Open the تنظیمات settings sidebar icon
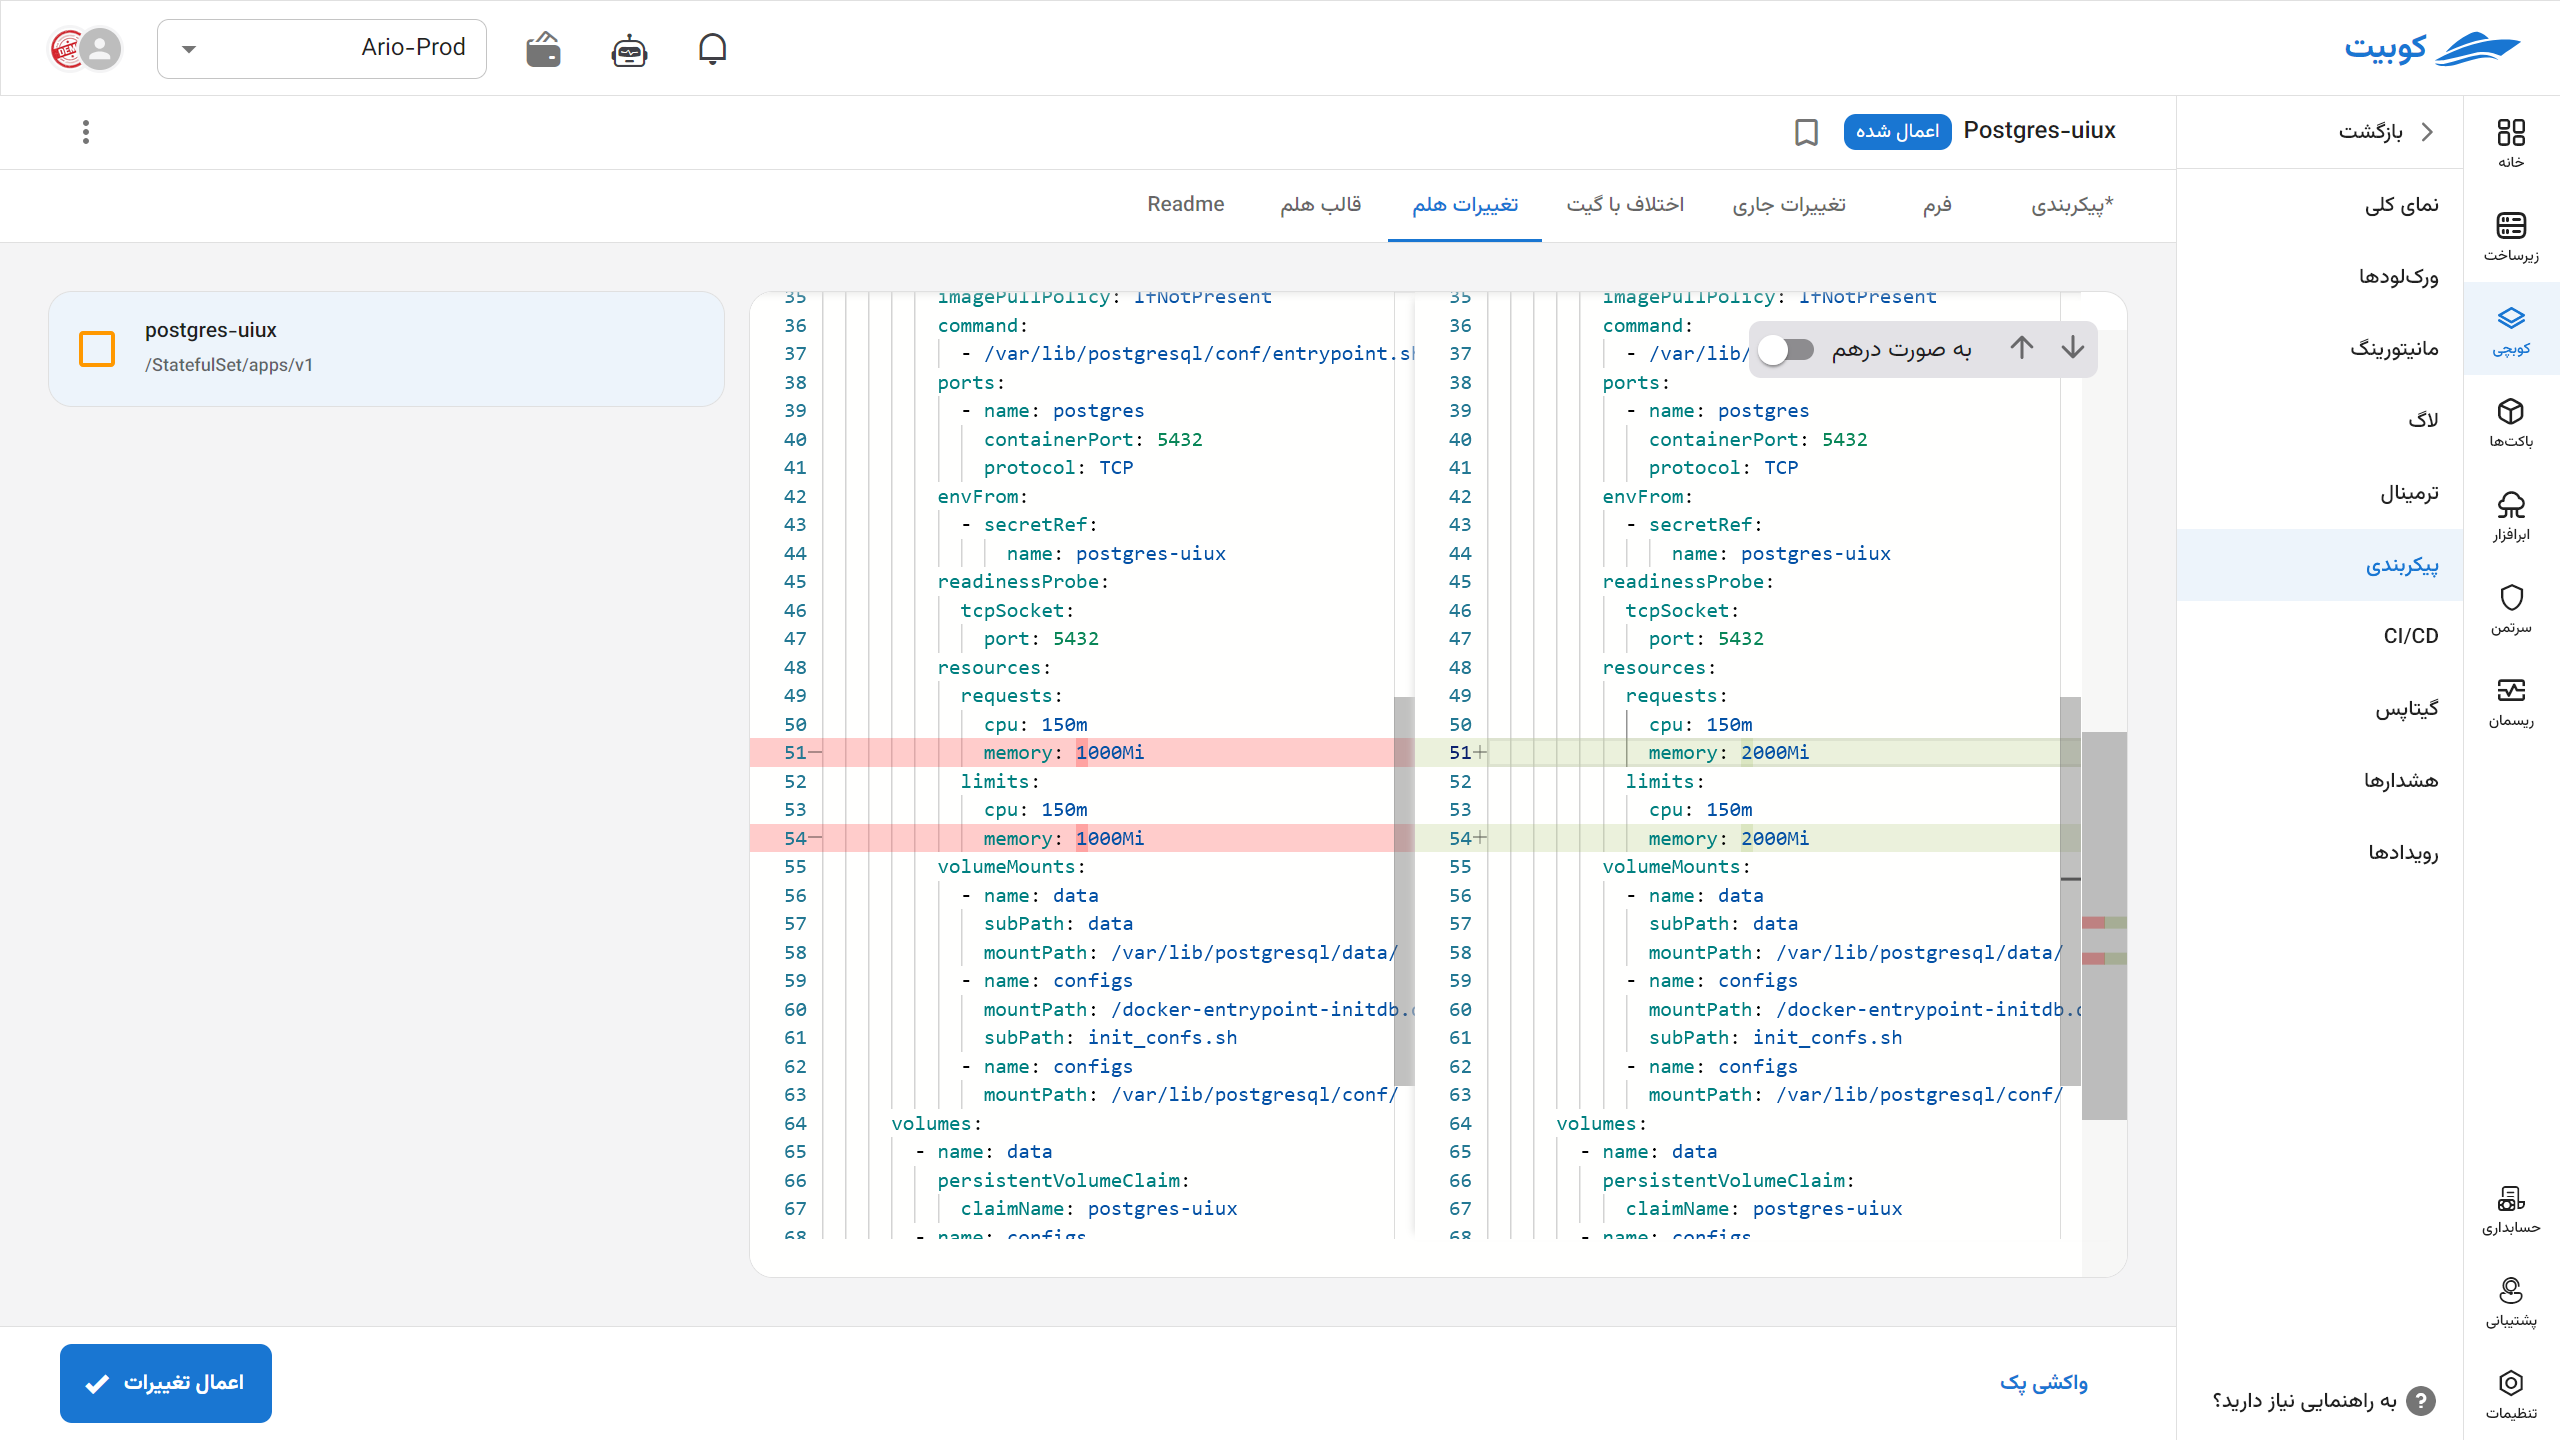 (x=2511, y=1394)
